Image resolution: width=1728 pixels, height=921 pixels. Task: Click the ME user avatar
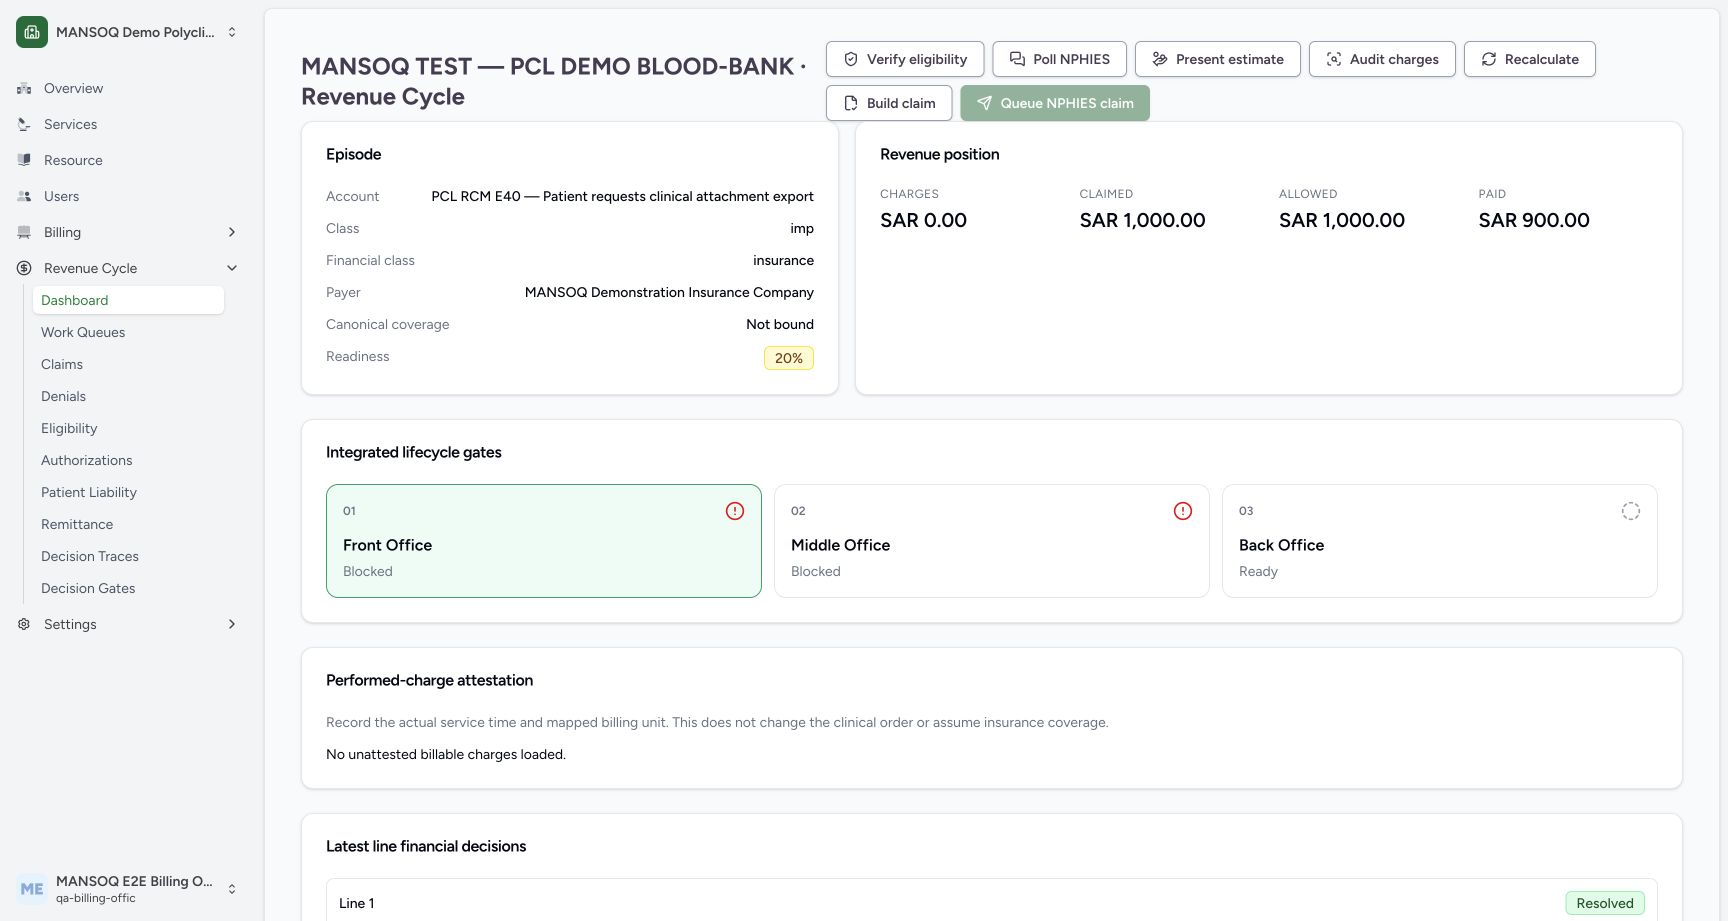click(x=32, y=889)
